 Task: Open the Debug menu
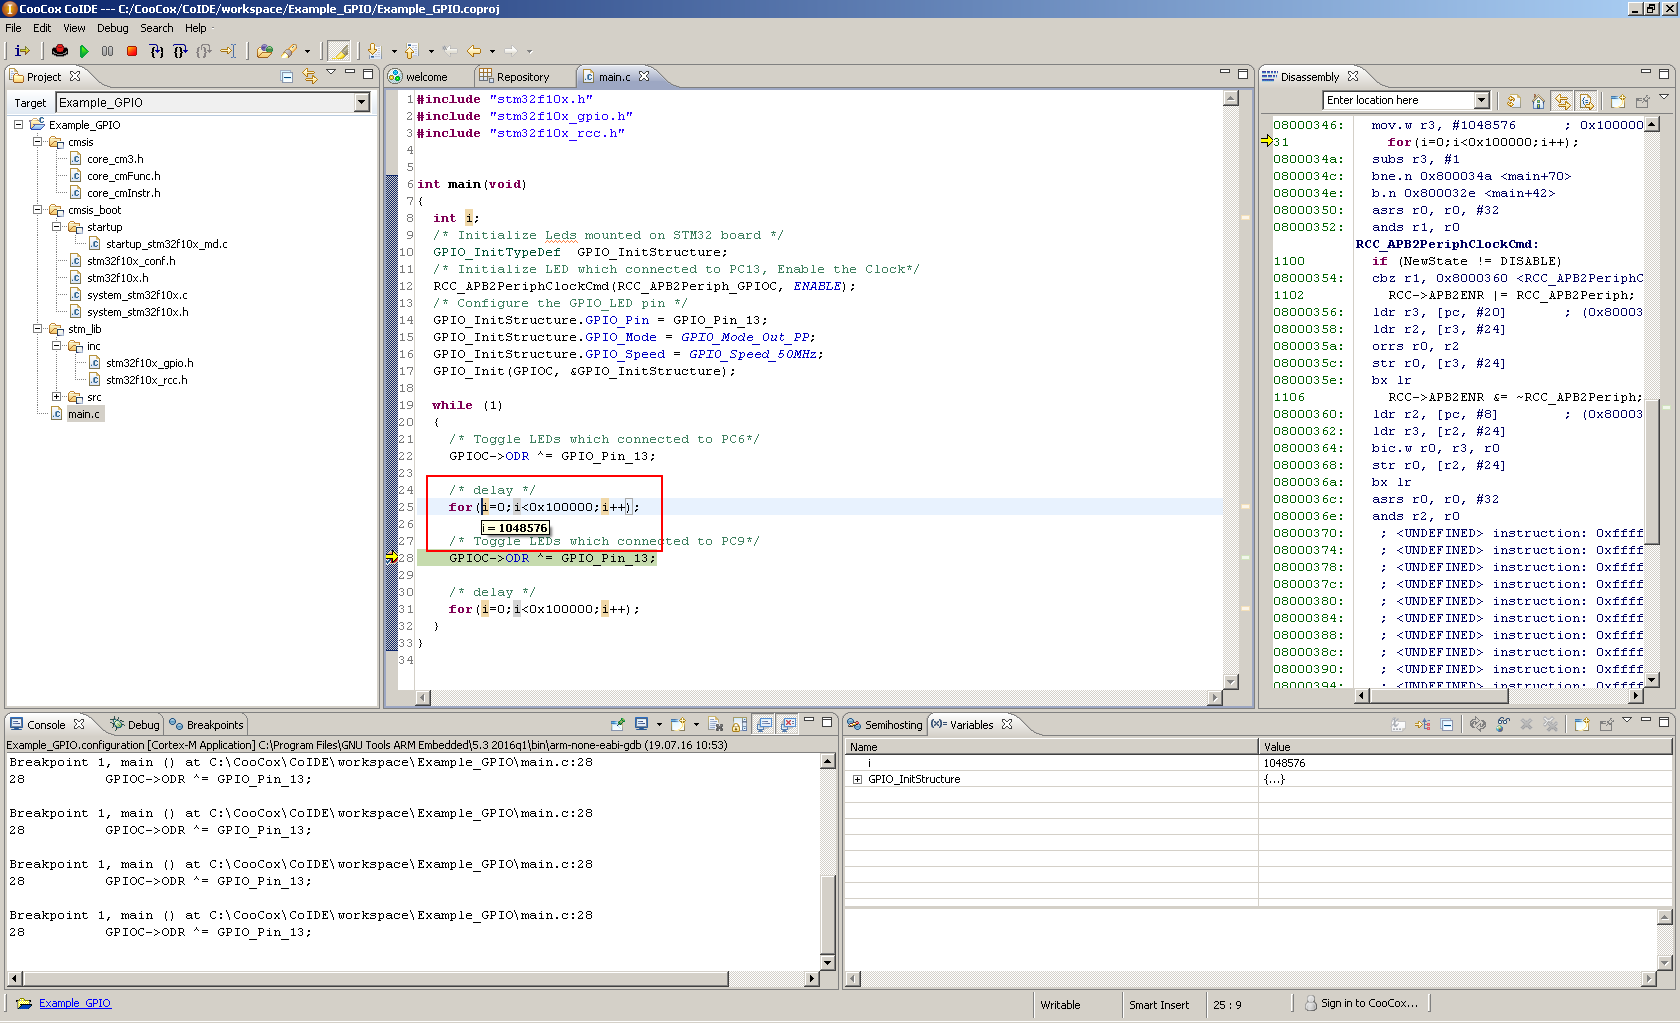[112, 28]
